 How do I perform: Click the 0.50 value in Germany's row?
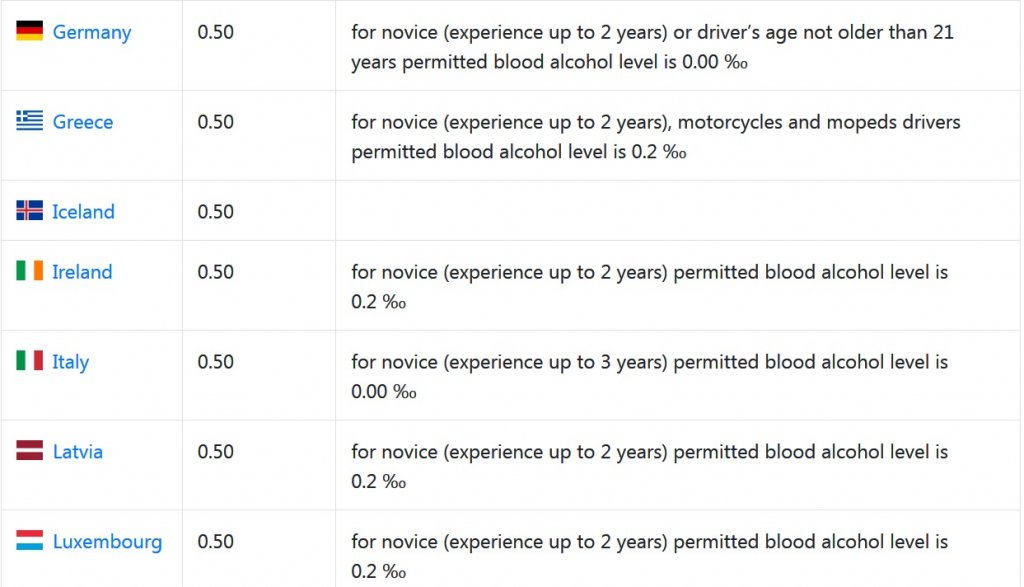[x=216, y=32]
